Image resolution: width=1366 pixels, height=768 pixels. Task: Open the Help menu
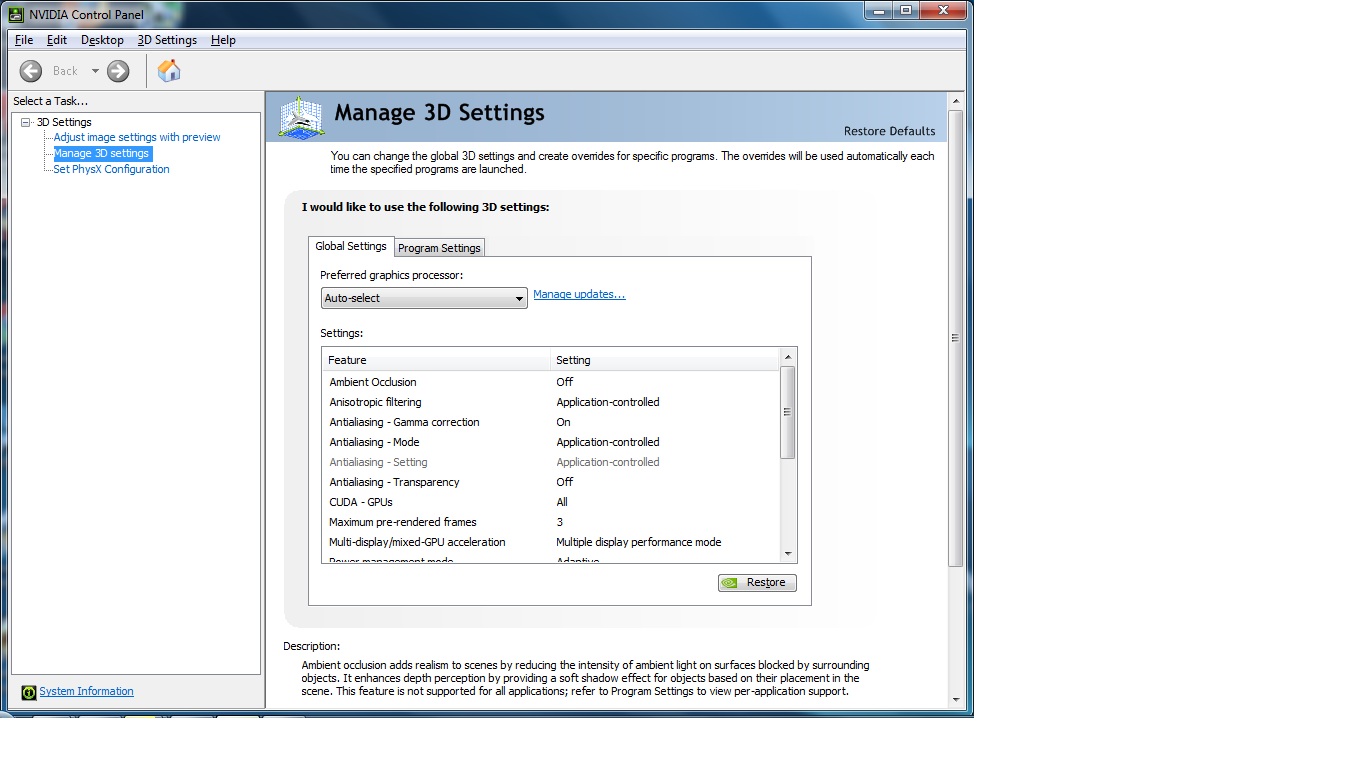223,40
